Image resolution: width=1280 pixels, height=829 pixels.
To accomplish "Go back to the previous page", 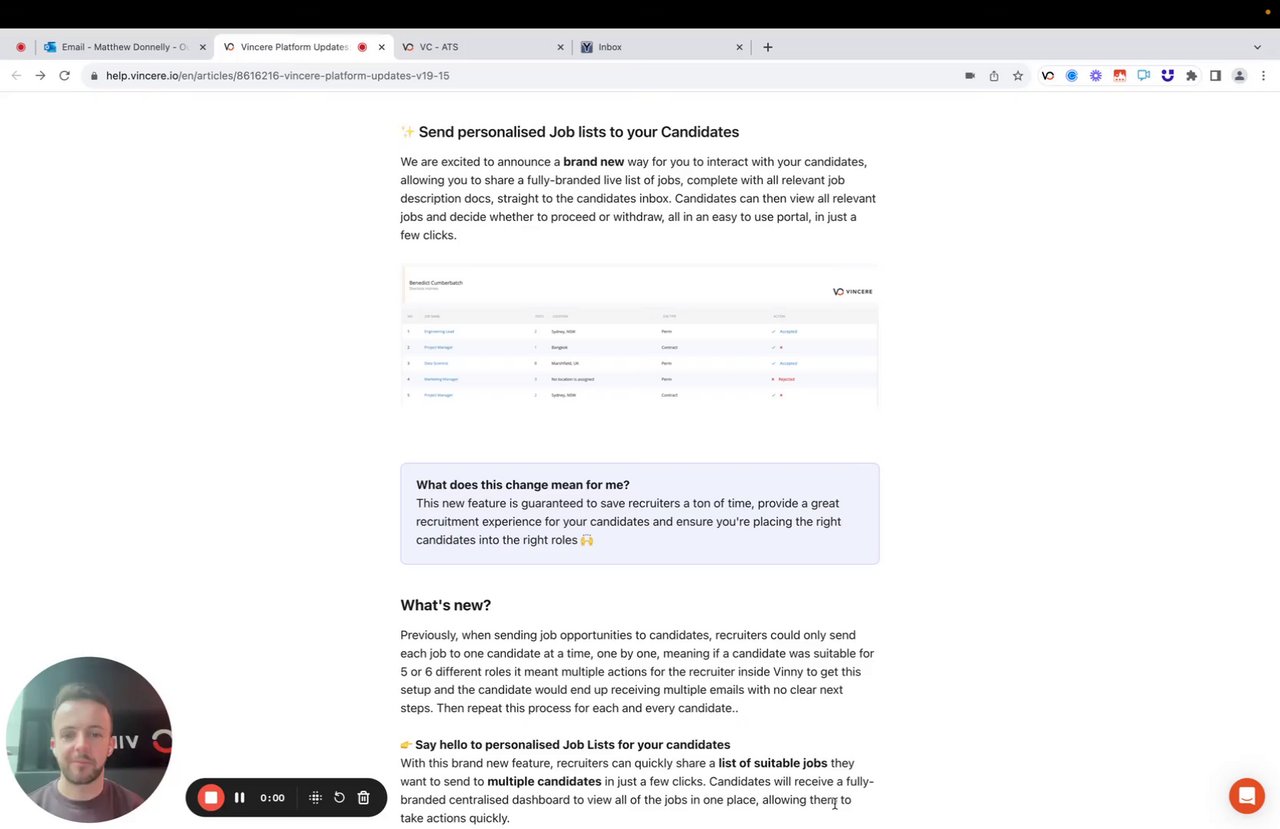I will click(x=16, y=75).
